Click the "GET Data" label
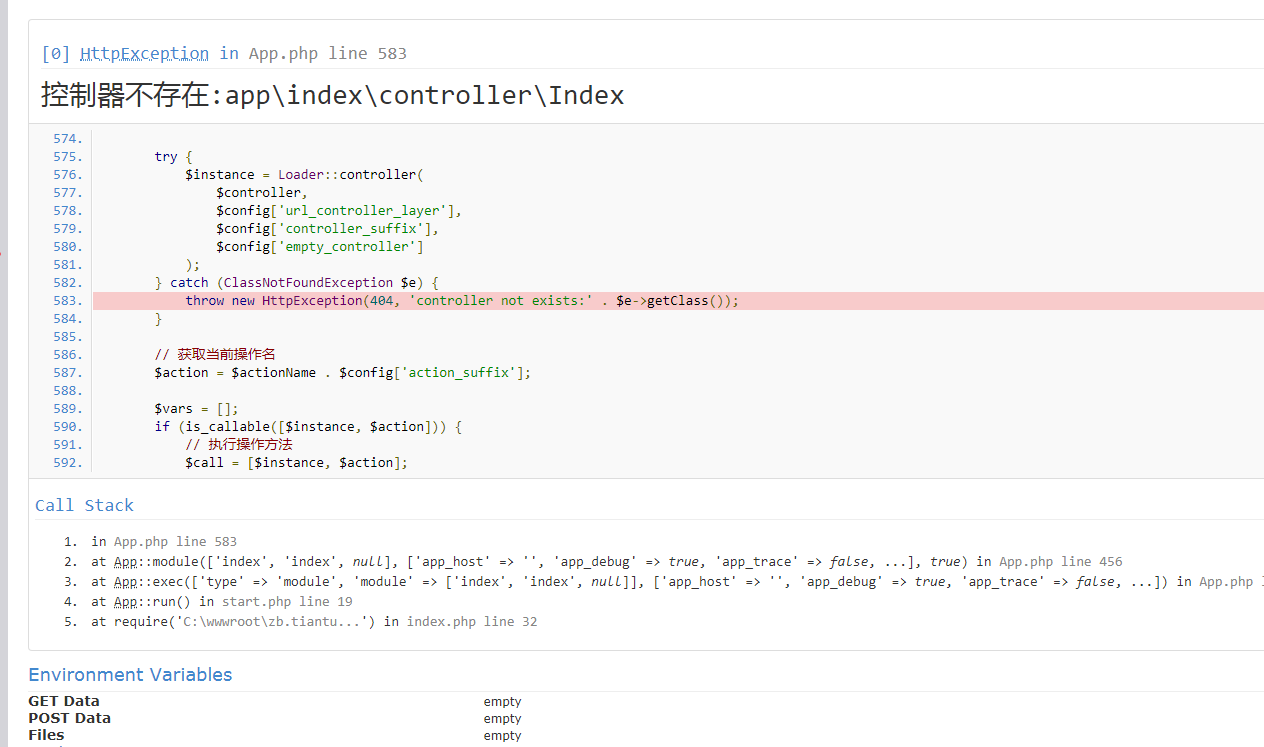The image size is (1264, 747). click(x=64, y=701)
